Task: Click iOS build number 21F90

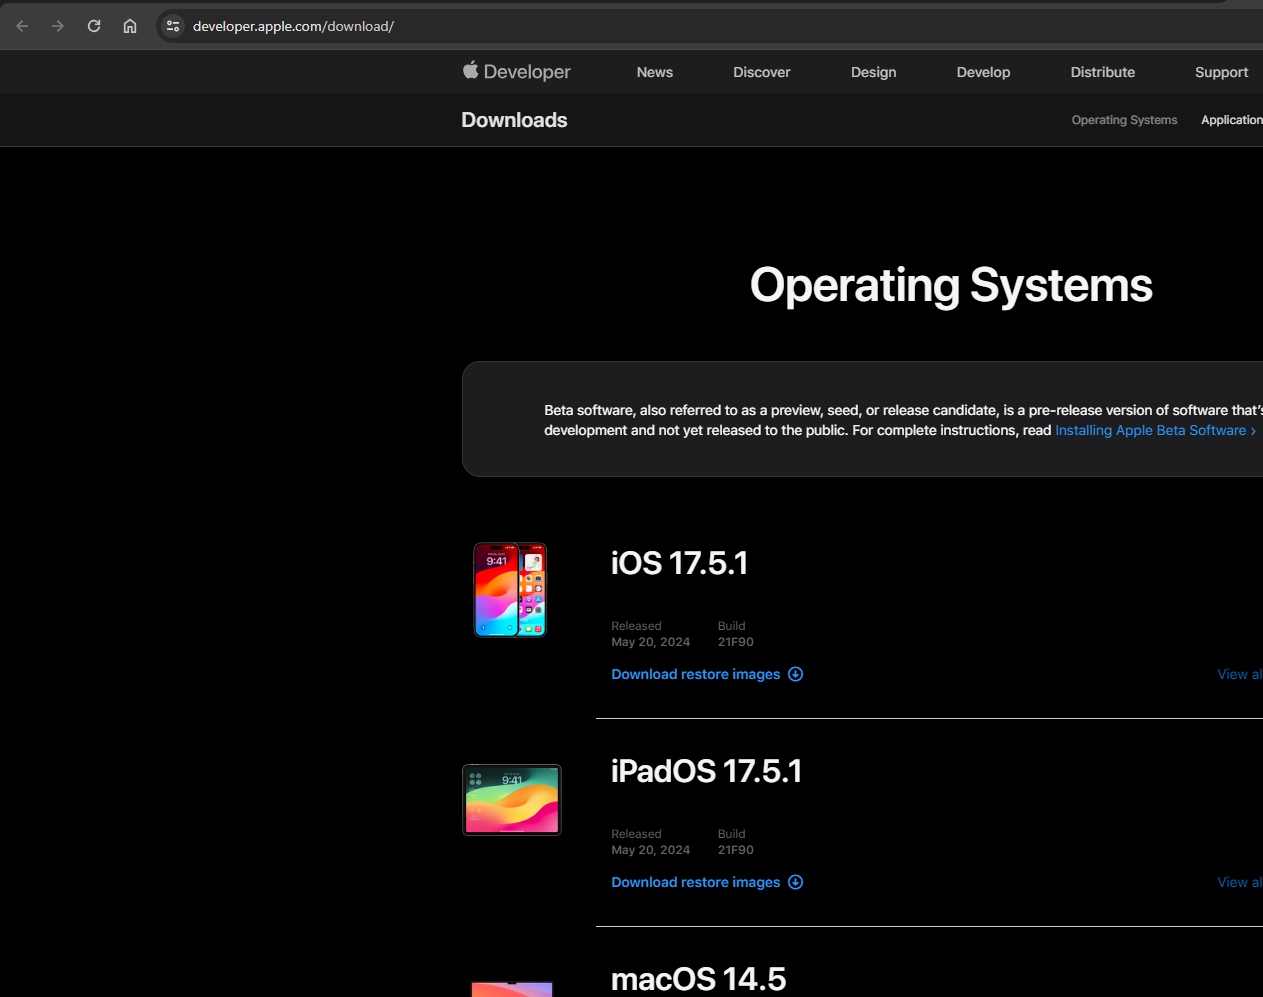Action: 736,642
